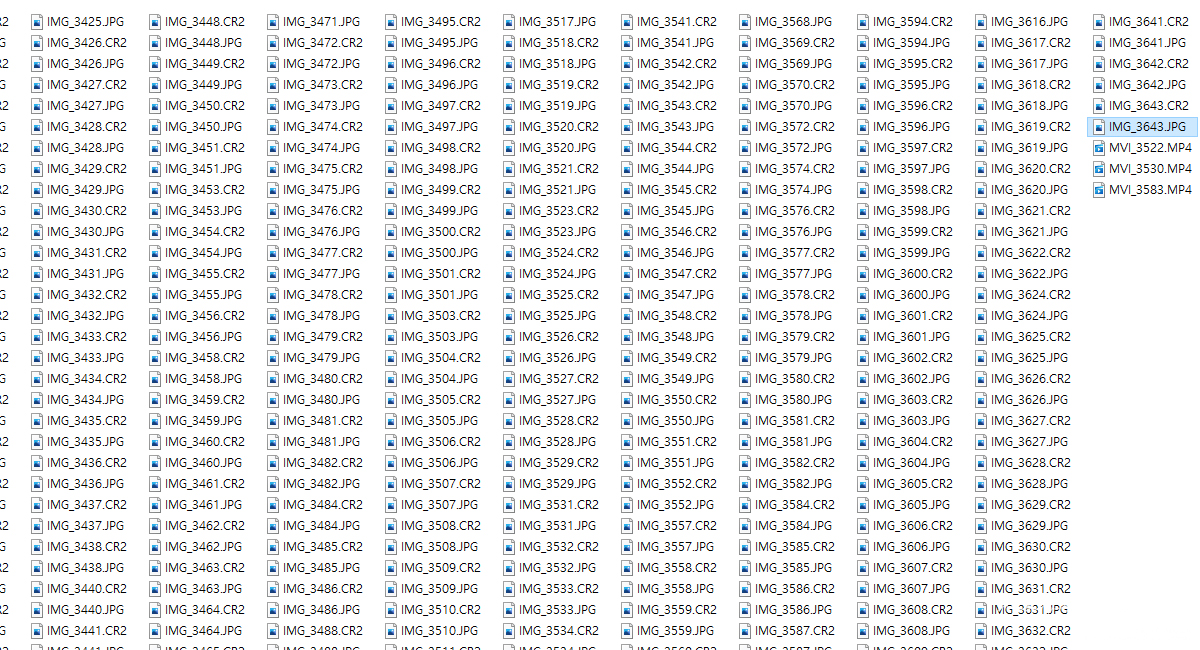Click the video icon next to MVI_3583.MP4

coord(1099,189)
